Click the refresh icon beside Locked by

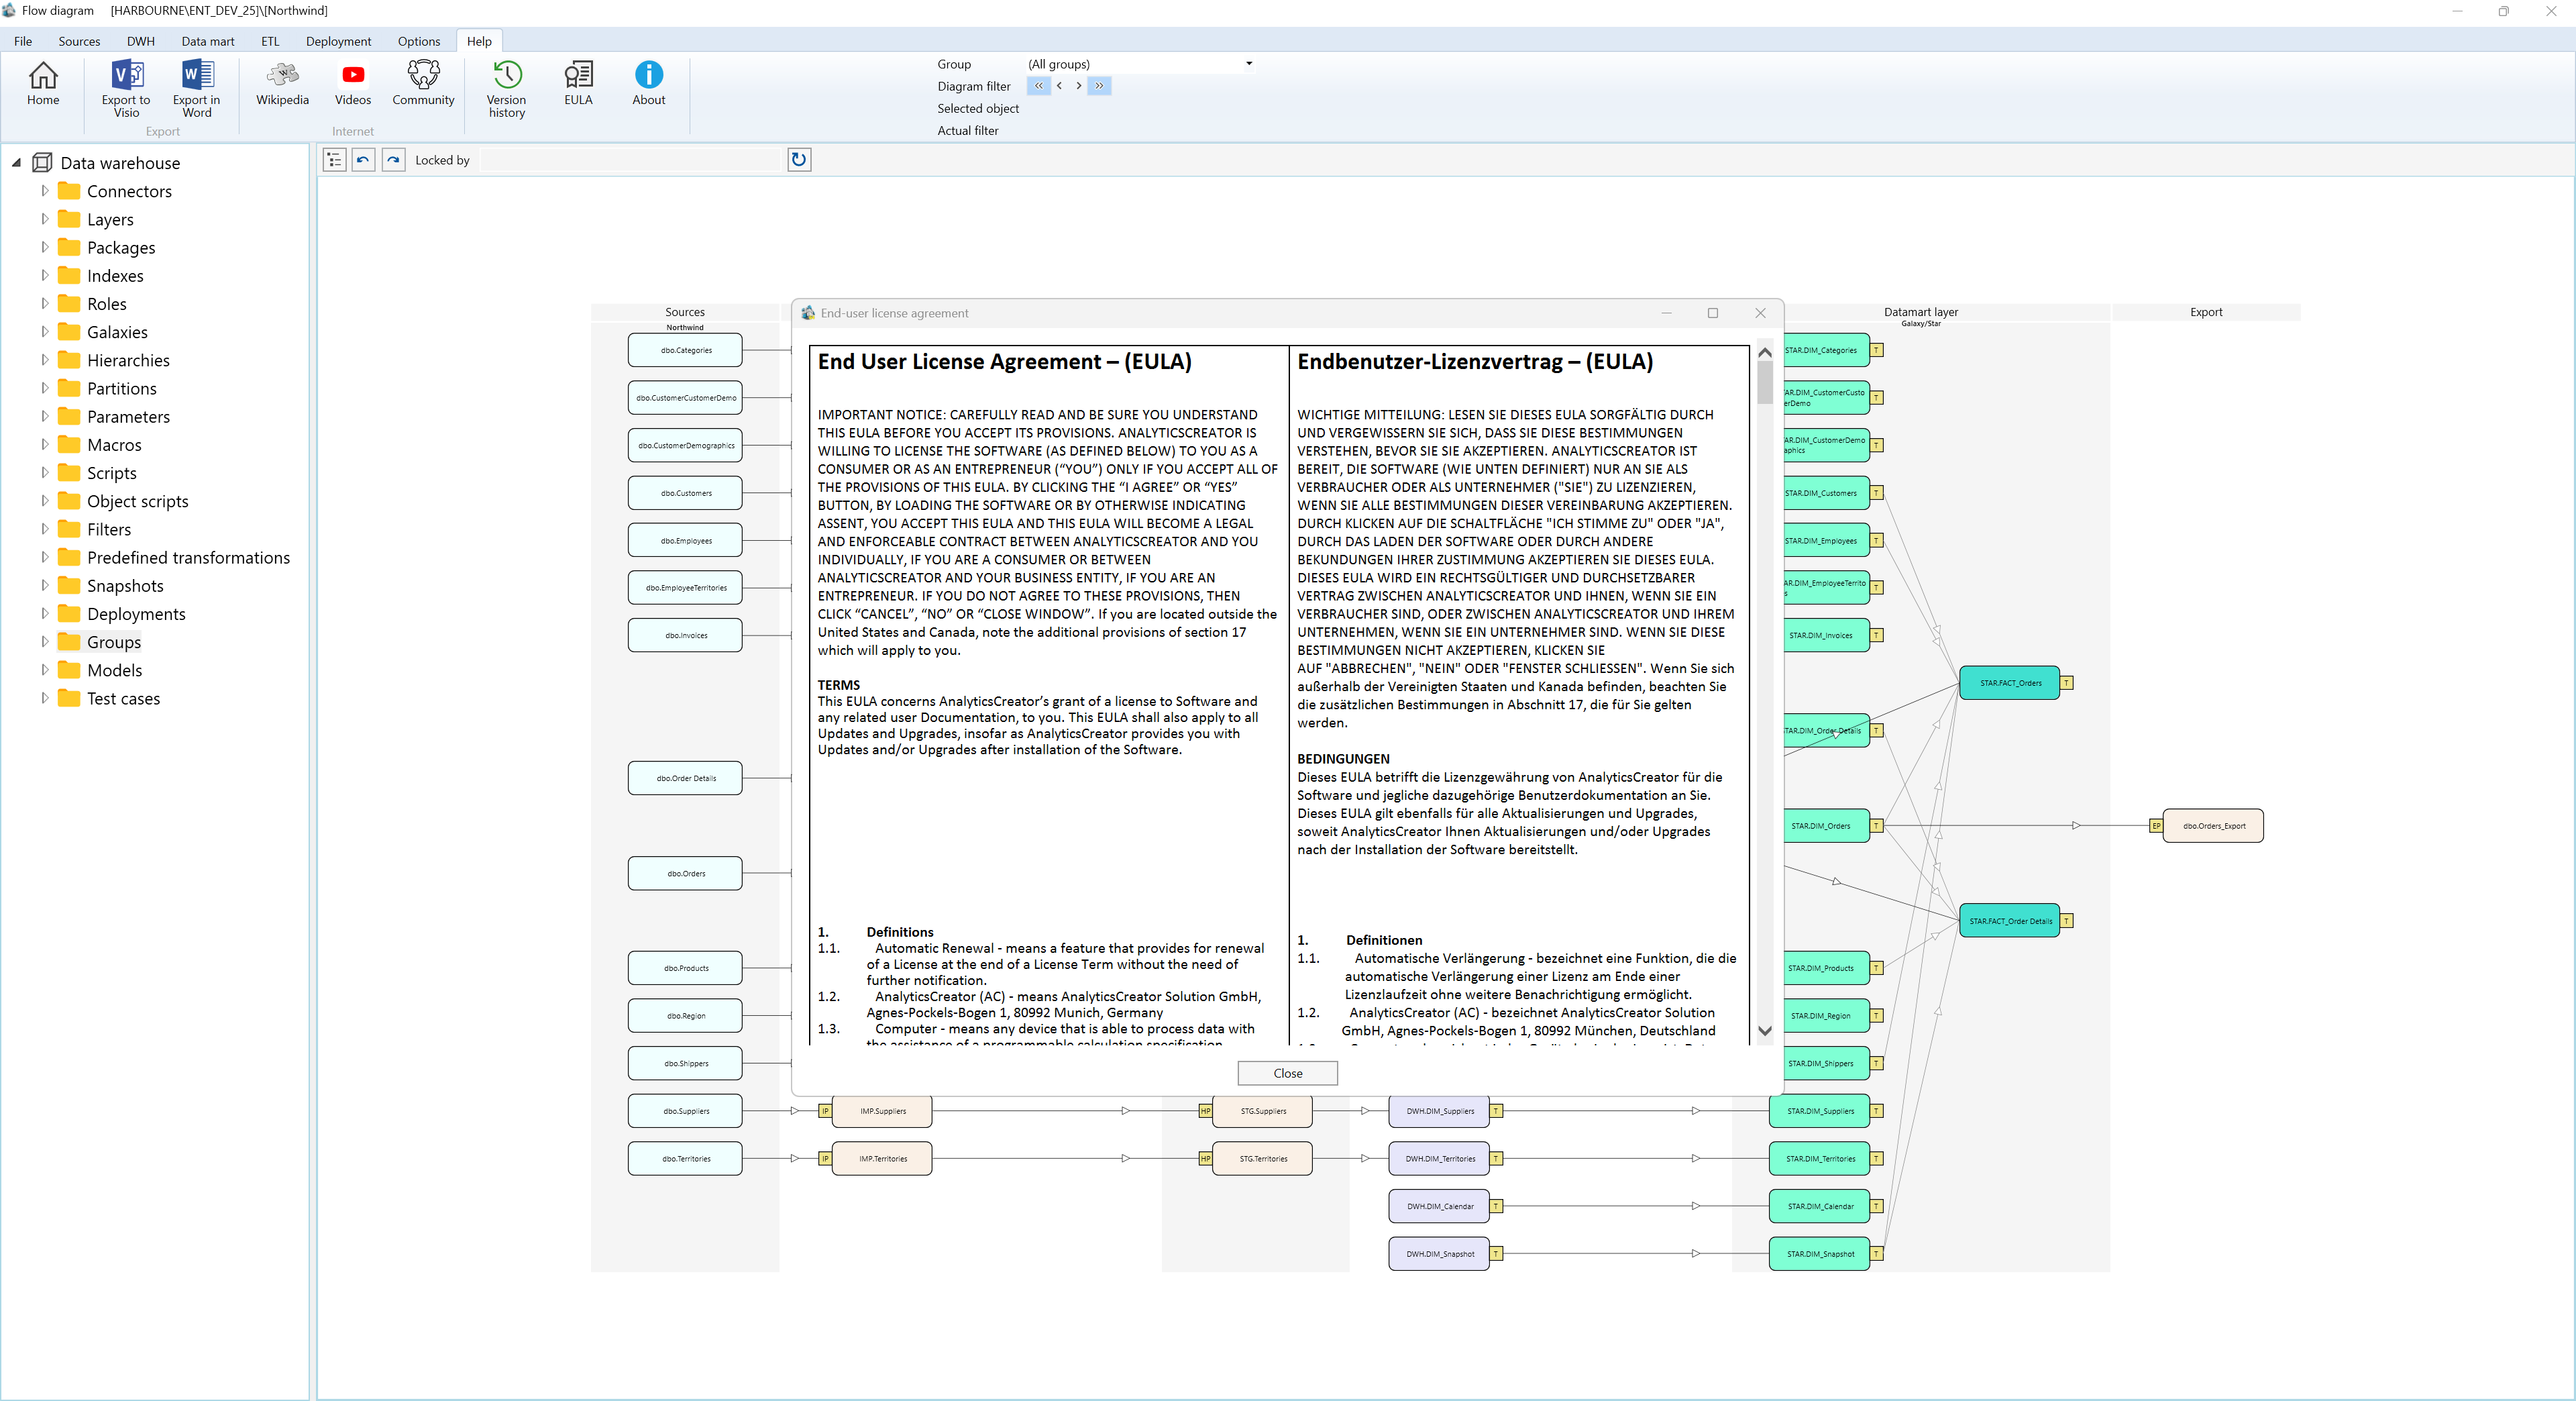pyautogui.click(x=799, y=160)
